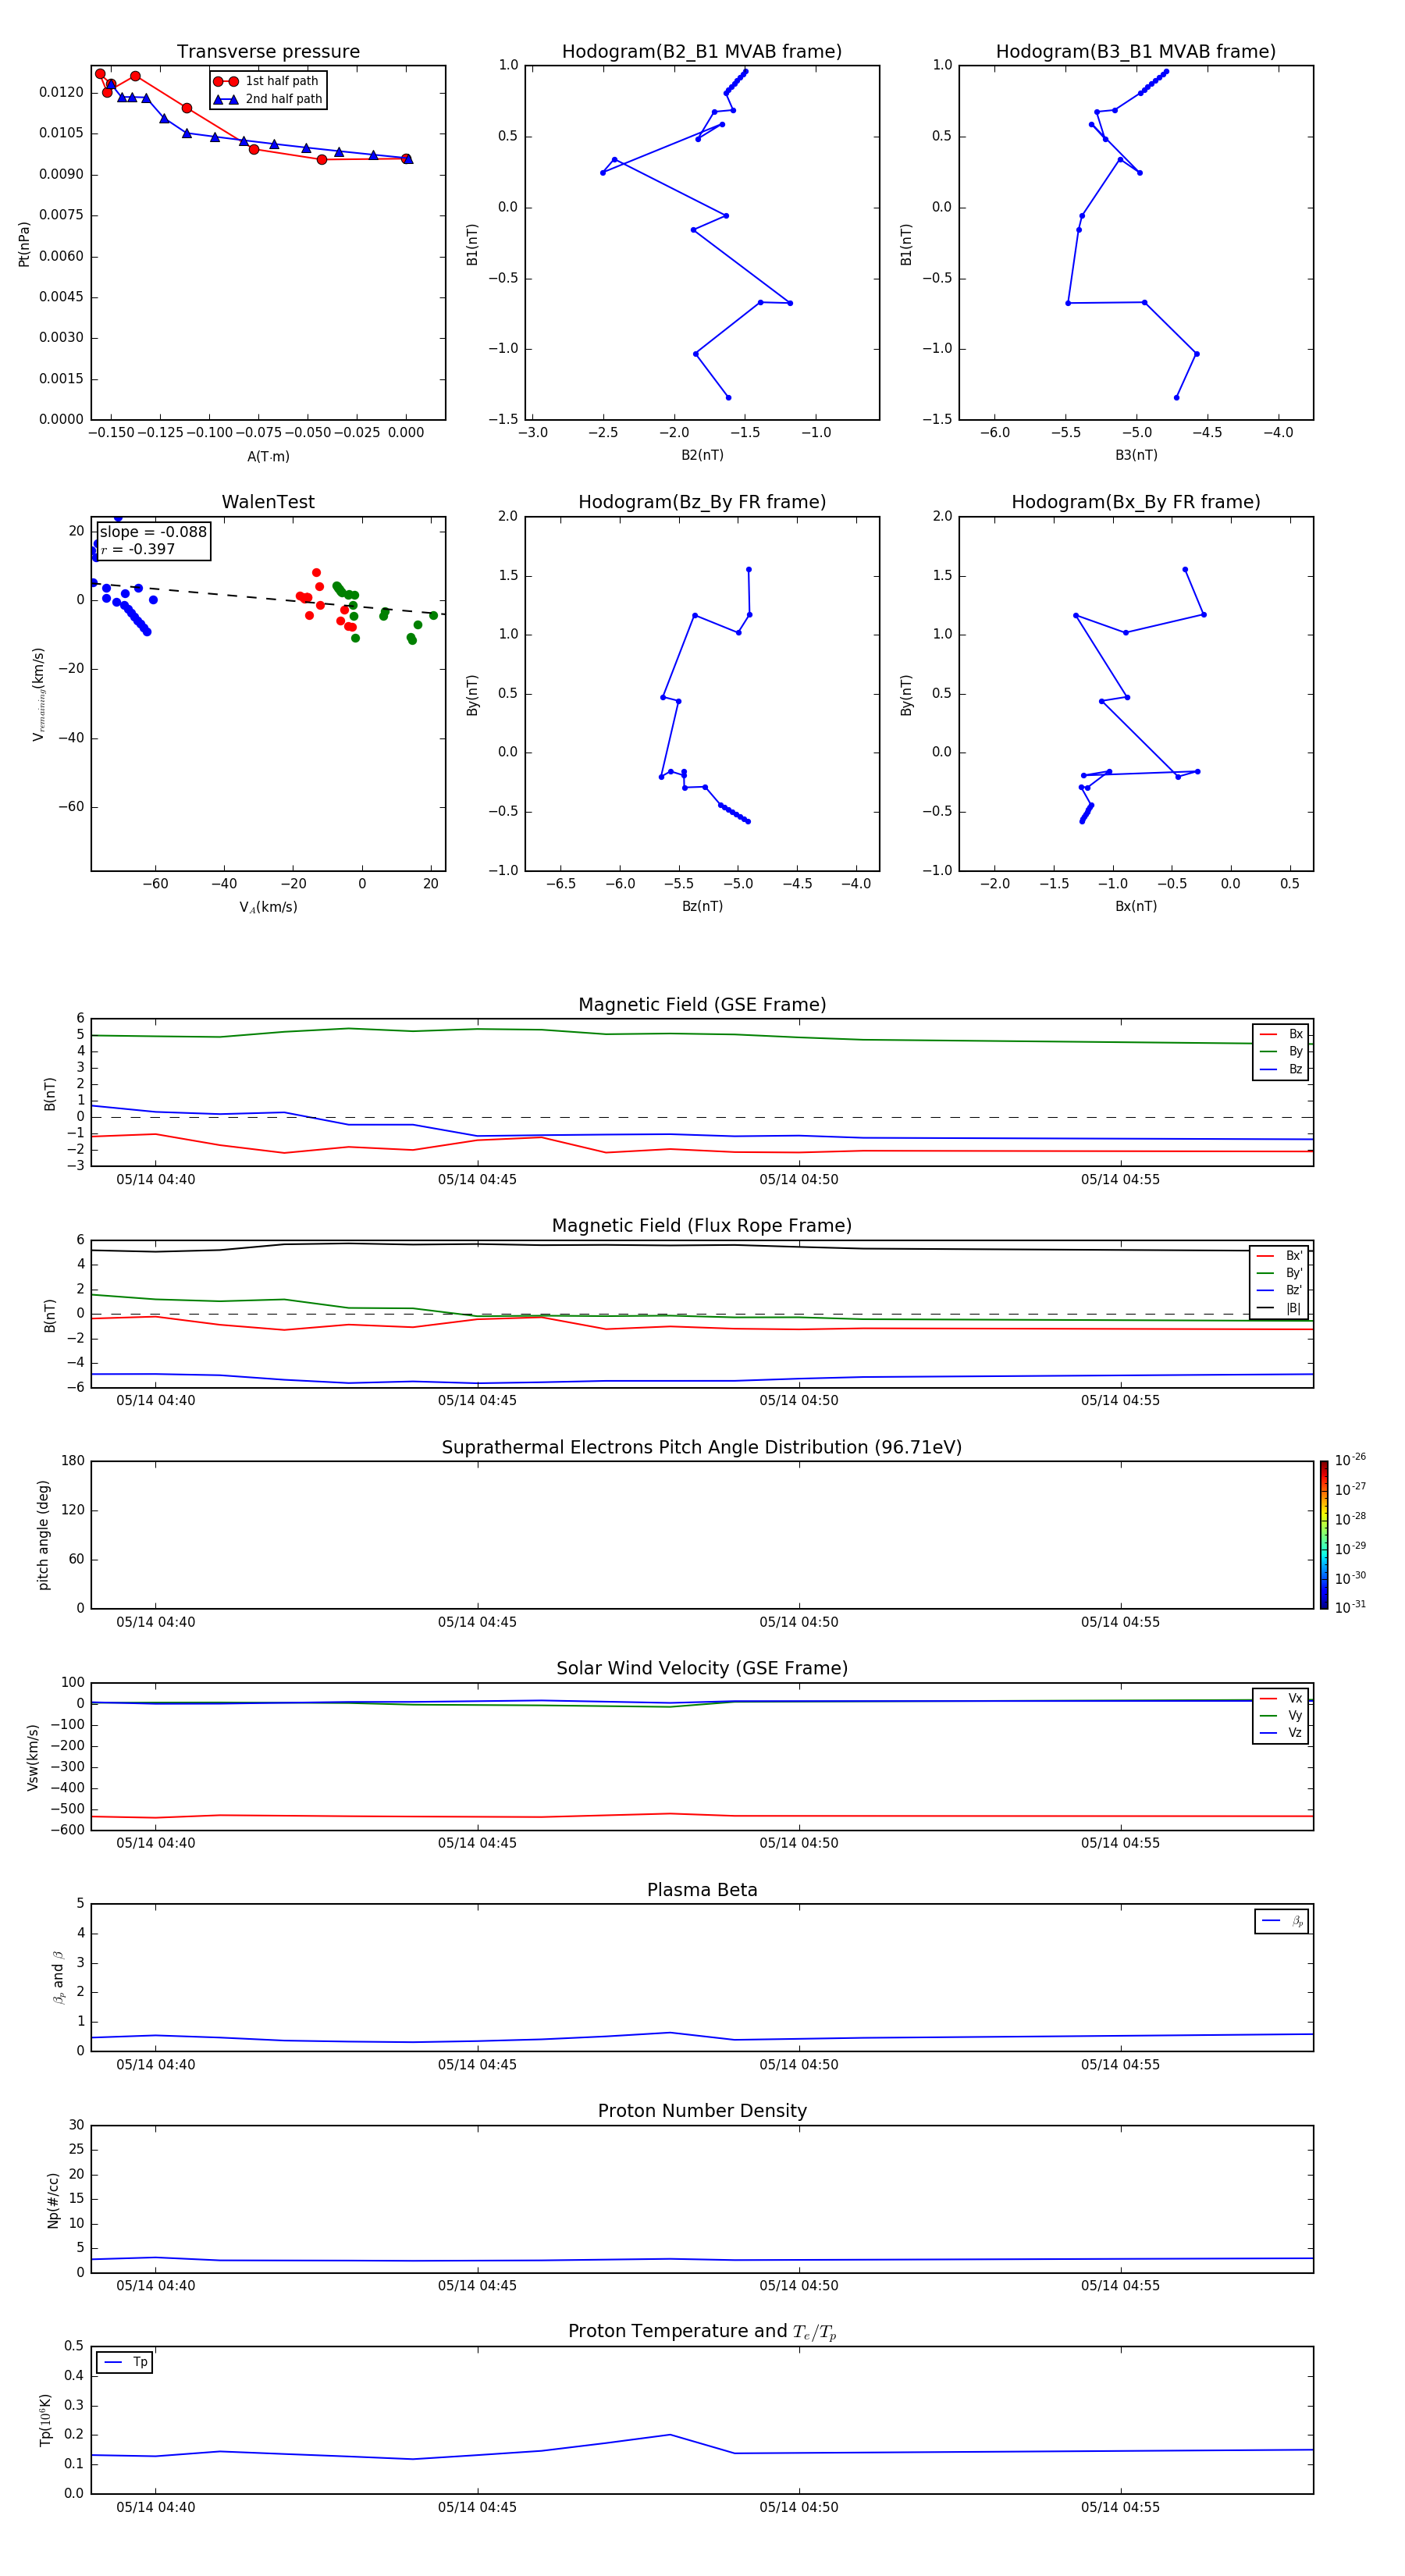The width and height of the screenshot is (1405, 2576).
Task: Click the 'Pt(nPa)' axis label
Action: pyautogui.click(x=24, y=244)
